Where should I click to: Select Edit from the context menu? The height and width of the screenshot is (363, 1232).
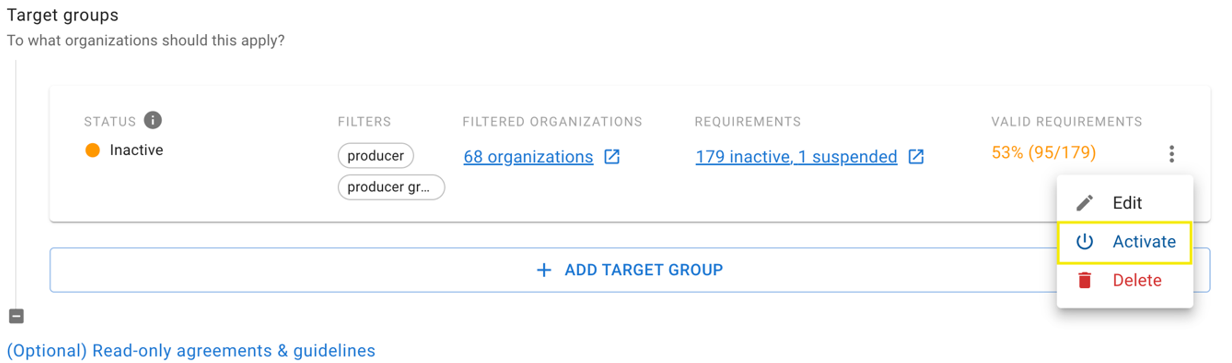click(1125, 203)
